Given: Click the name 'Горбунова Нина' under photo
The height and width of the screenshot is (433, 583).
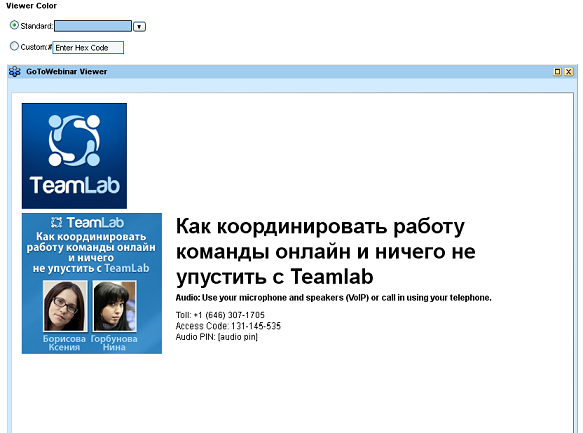Looking at the screenshot, I should coord(114,343).
